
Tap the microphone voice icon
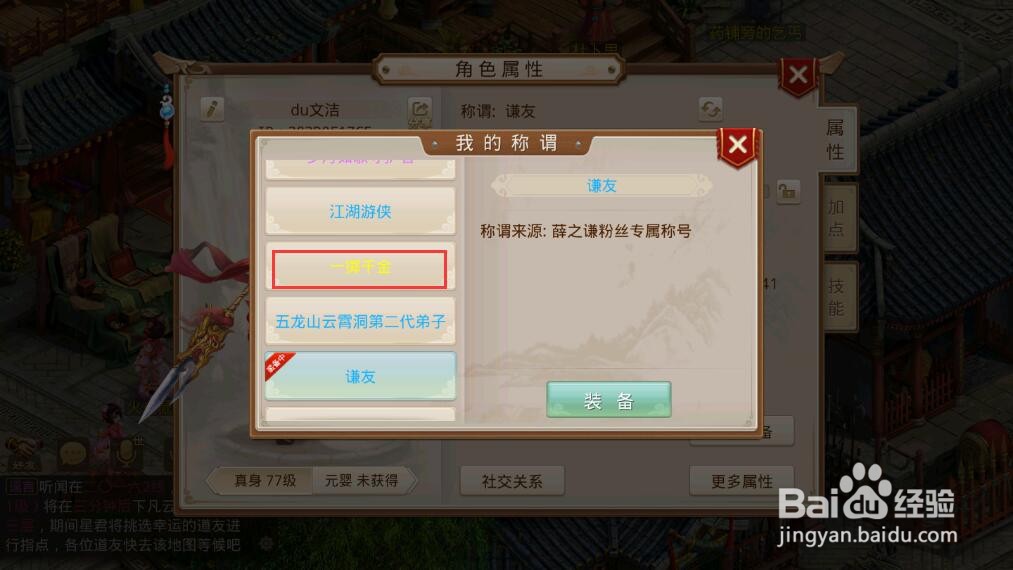[x=125, y=454]
